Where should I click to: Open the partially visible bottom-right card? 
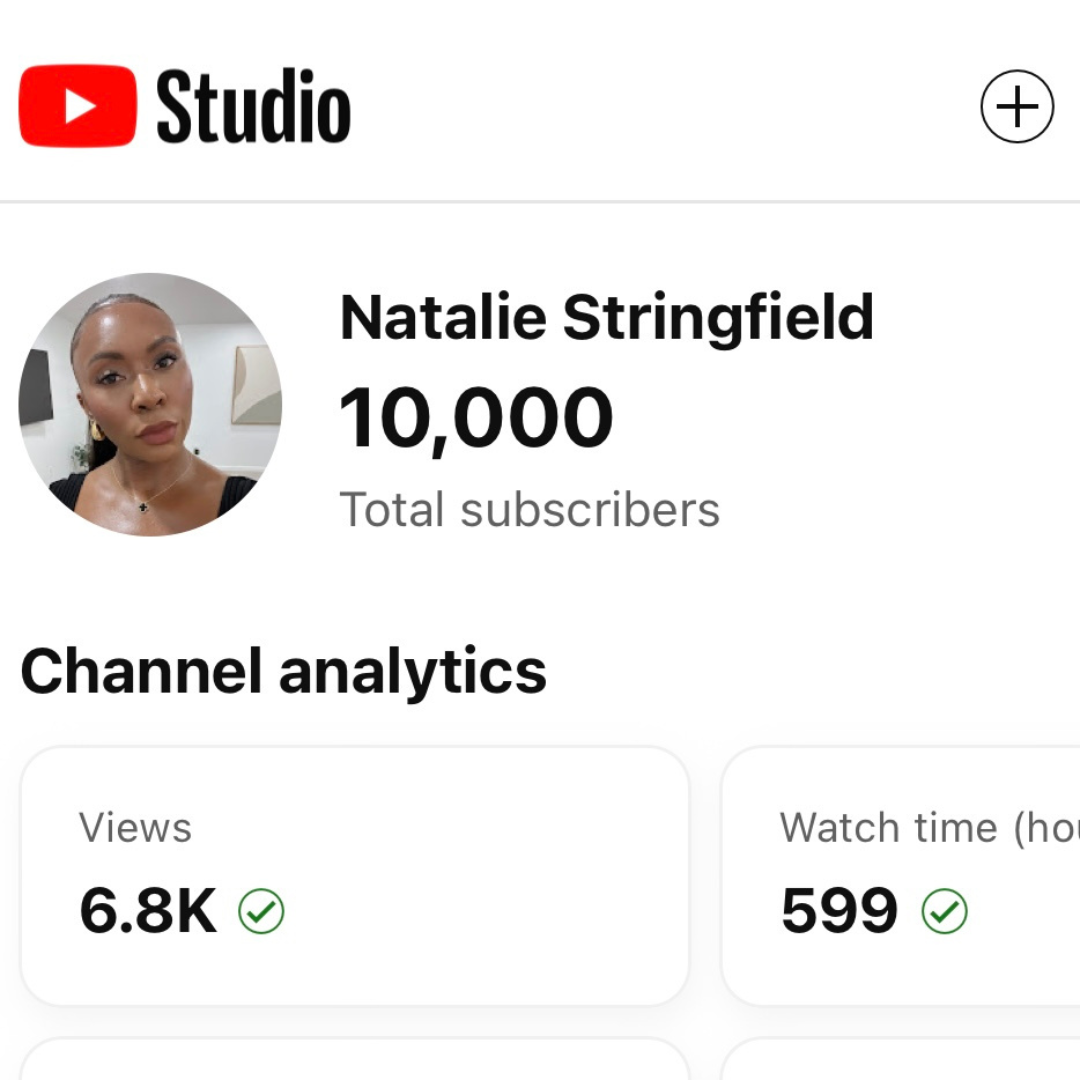pos(900,1061)
